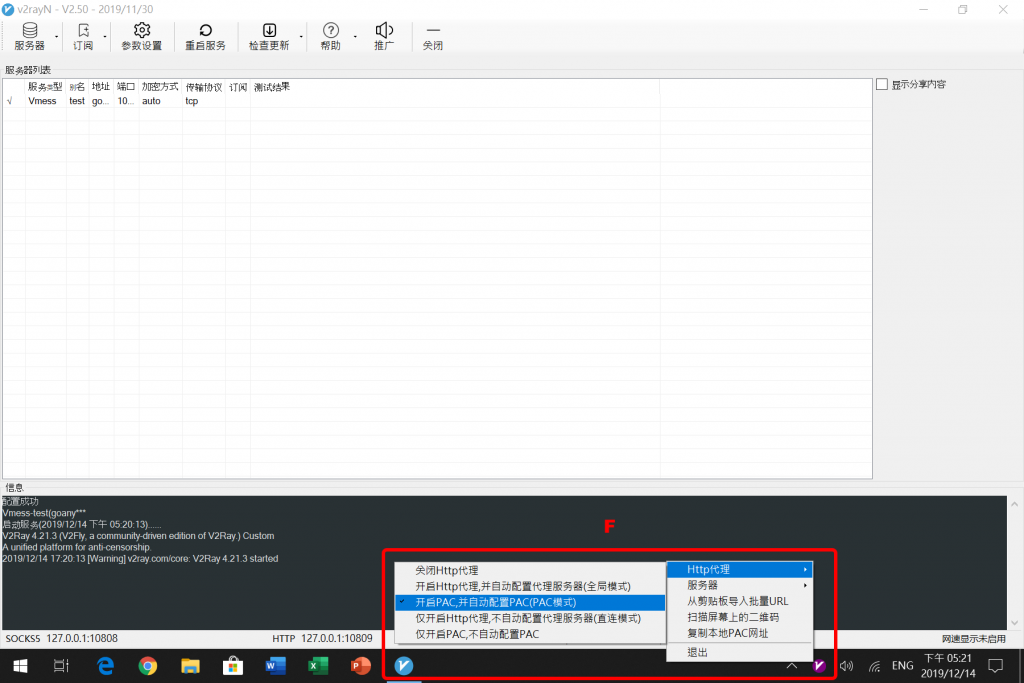Switch the ENG input language indicator
The height and width of the screenshot is (683, 1024).
point(903,666)
